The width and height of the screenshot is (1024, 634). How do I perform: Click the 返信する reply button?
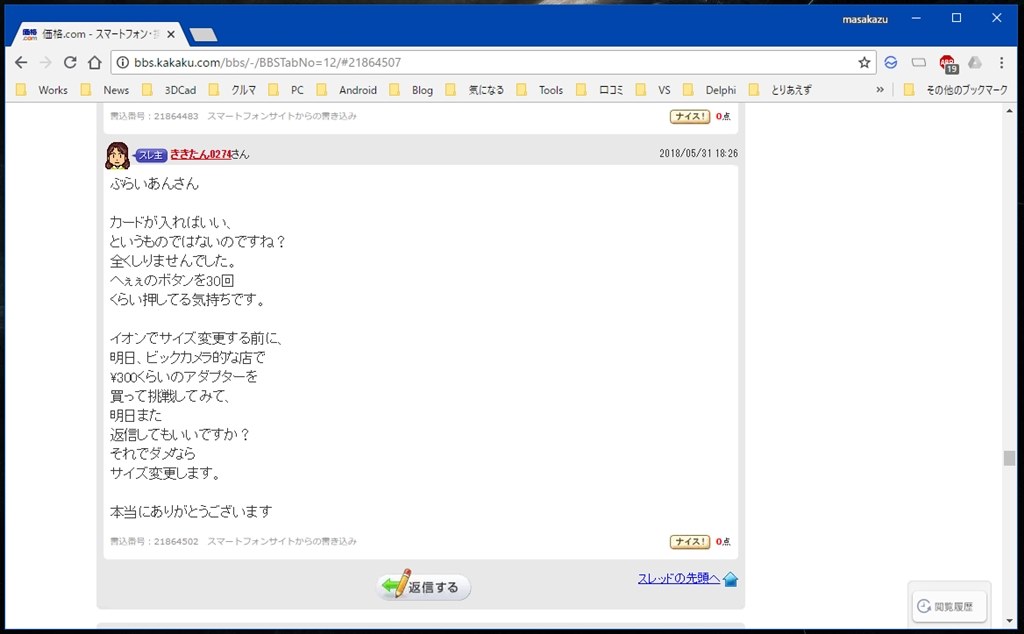pos(424,586)
